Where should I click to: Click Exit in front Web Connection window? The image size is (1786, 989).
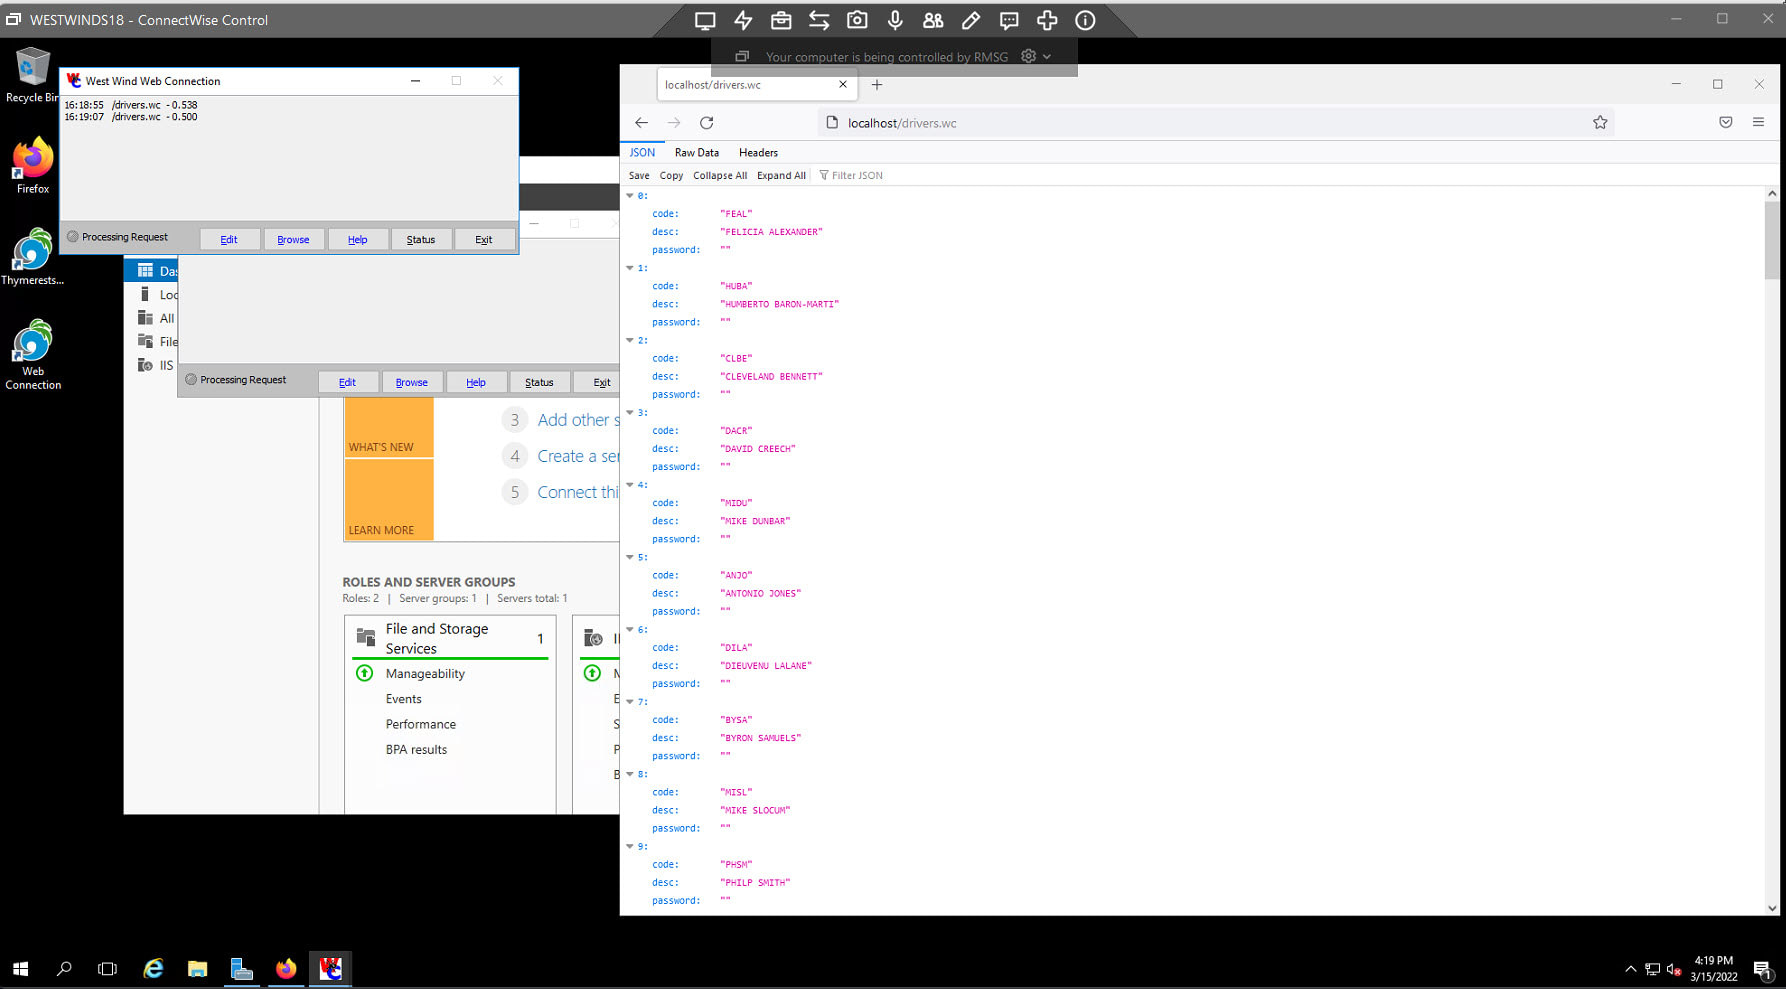(x=484, y=240)
